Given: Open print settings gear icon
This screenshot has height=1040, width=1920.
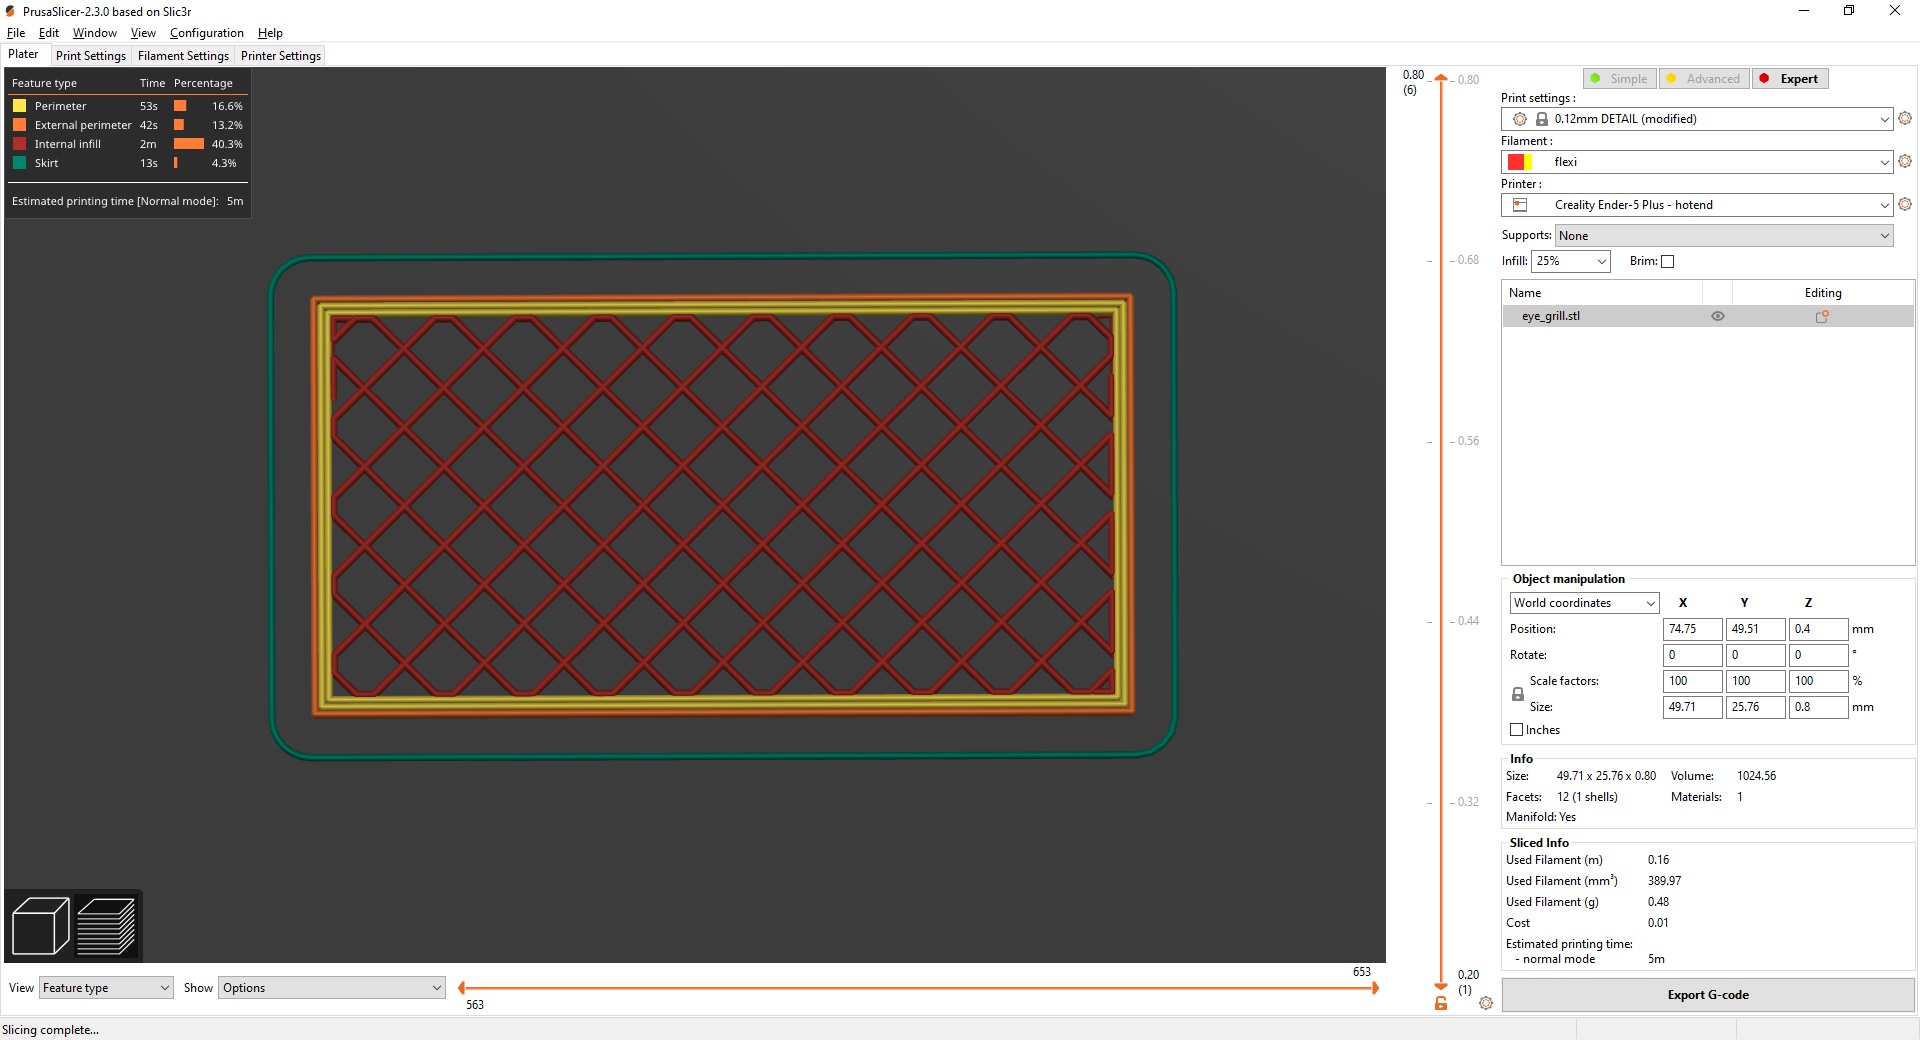Looking at the screenshot, I should (1905, 118).
